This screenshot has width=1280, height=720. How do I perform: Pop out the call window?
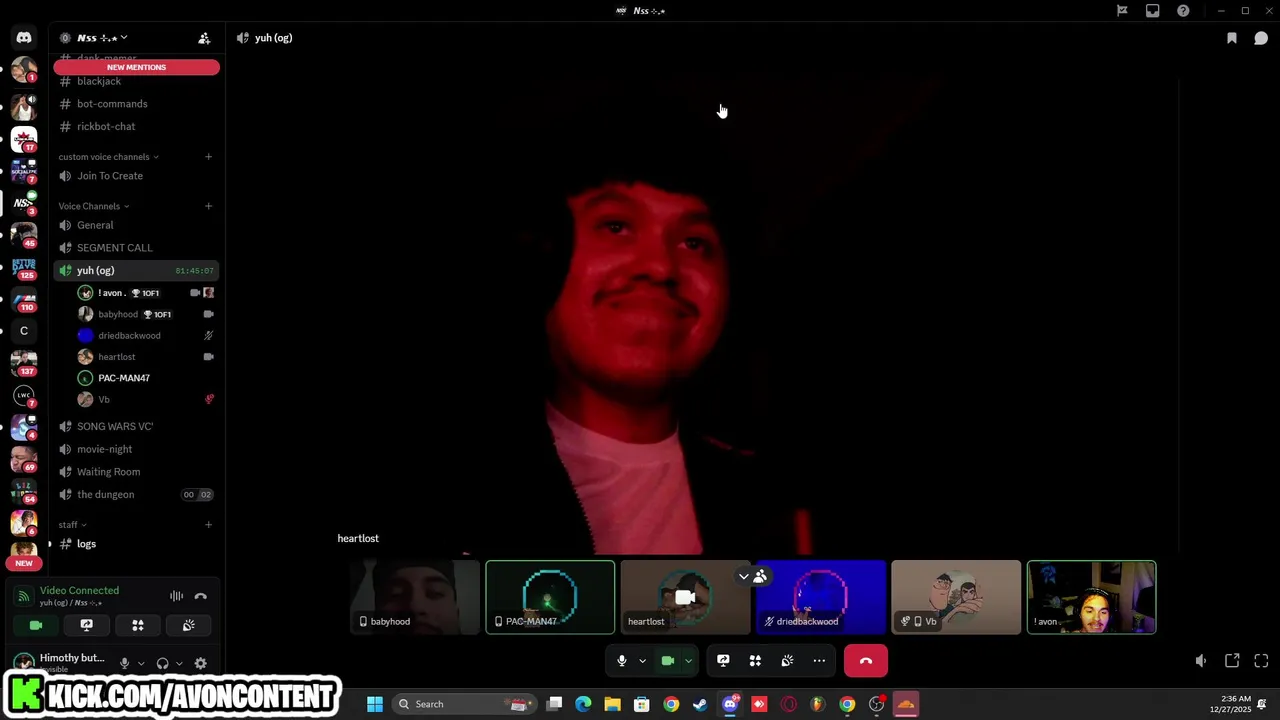coord(1232,661)
